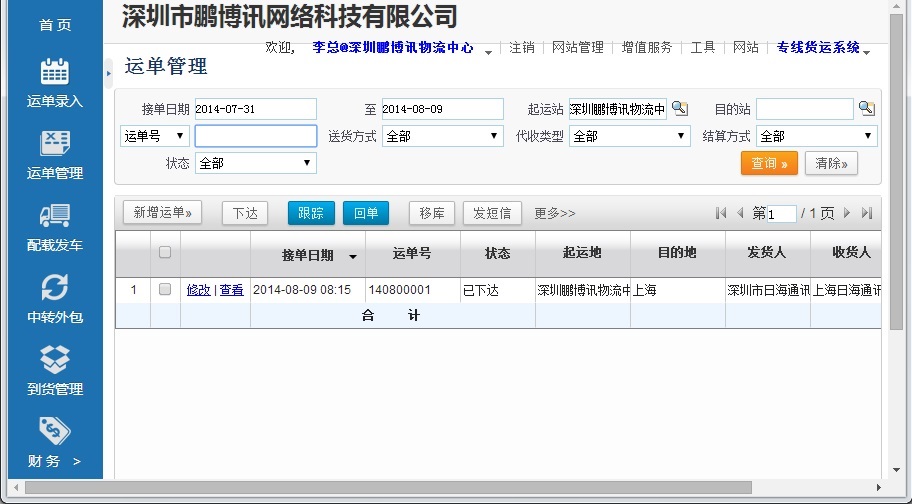Click the empty 运单号 search input
The image size is (912, 504).
[x=256, y=136]
